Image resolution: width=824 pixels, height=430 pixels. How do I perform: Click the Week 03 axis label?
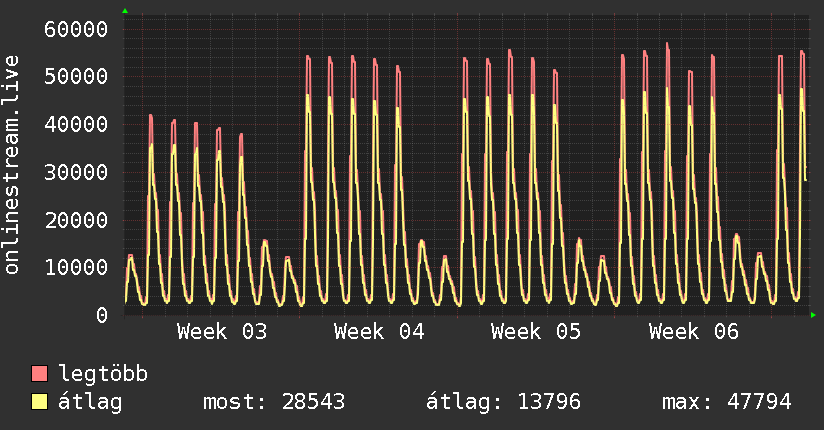coord(222,332)
